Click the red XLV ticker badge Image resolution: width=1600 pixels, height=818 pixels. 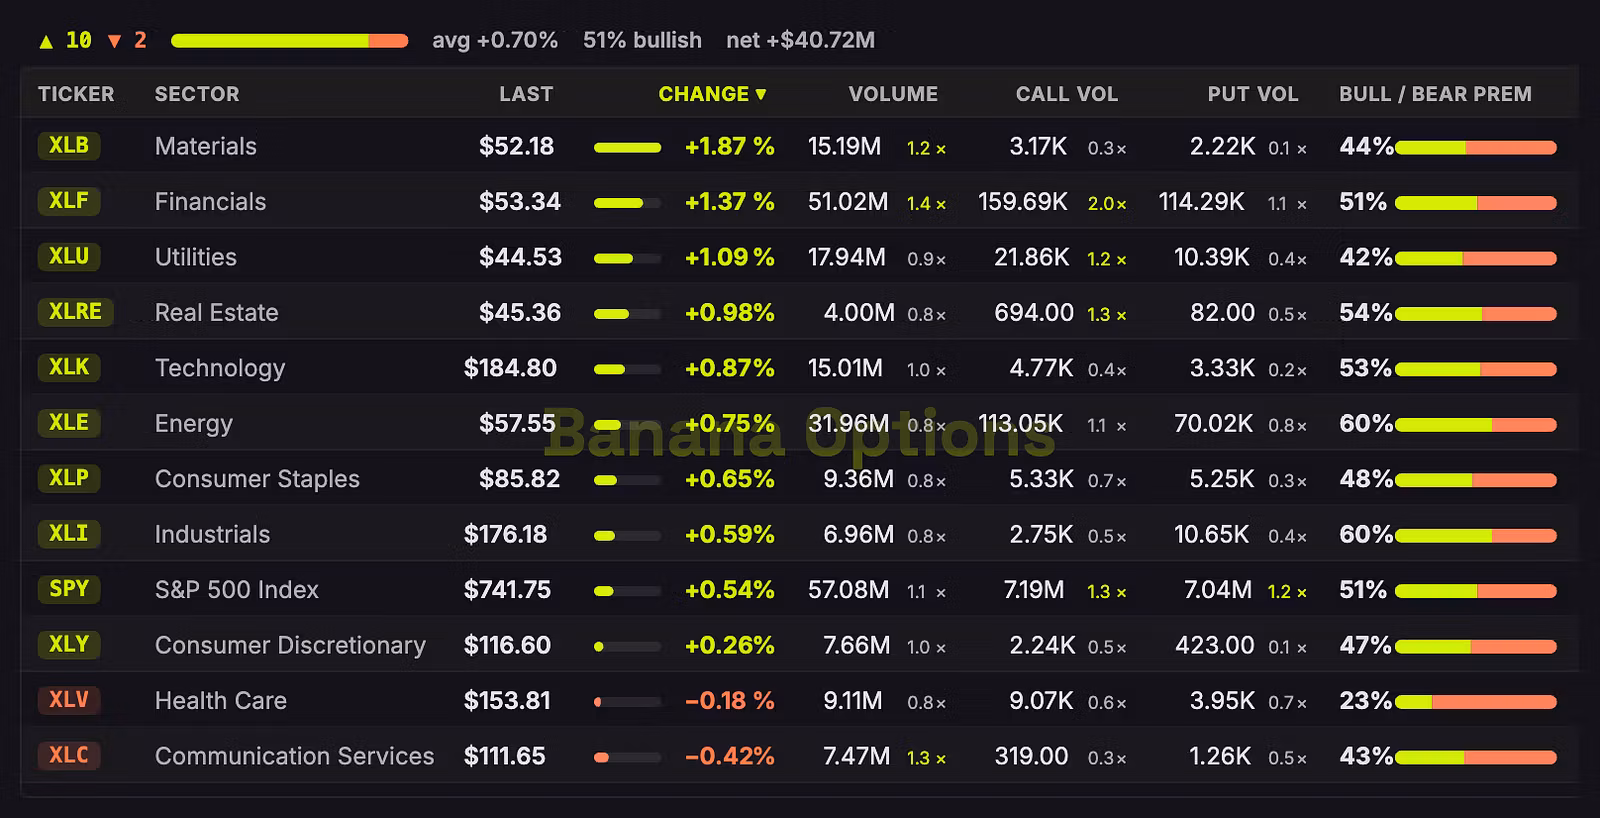point(69,699)
